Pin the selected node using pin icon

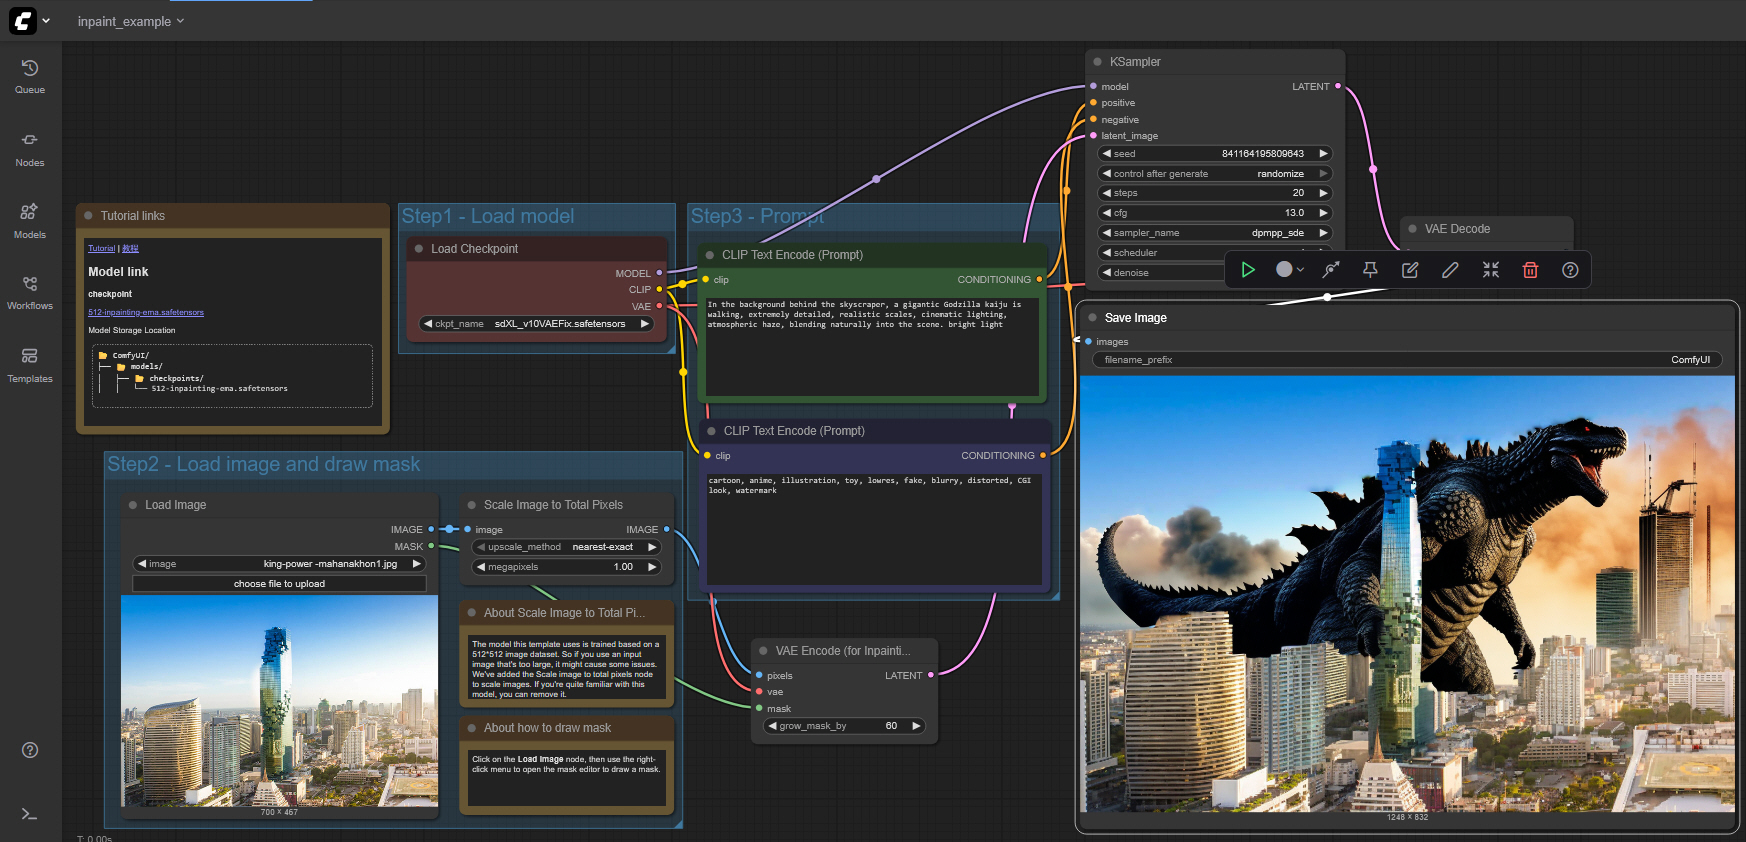[1370, 270]
